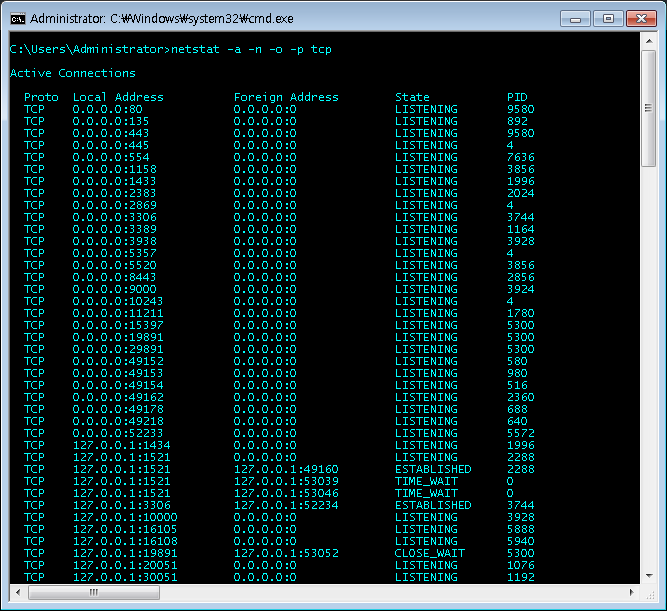Grab the horizontal scrollbar thumb
667x611 pixels.
[x=94, y=592]
